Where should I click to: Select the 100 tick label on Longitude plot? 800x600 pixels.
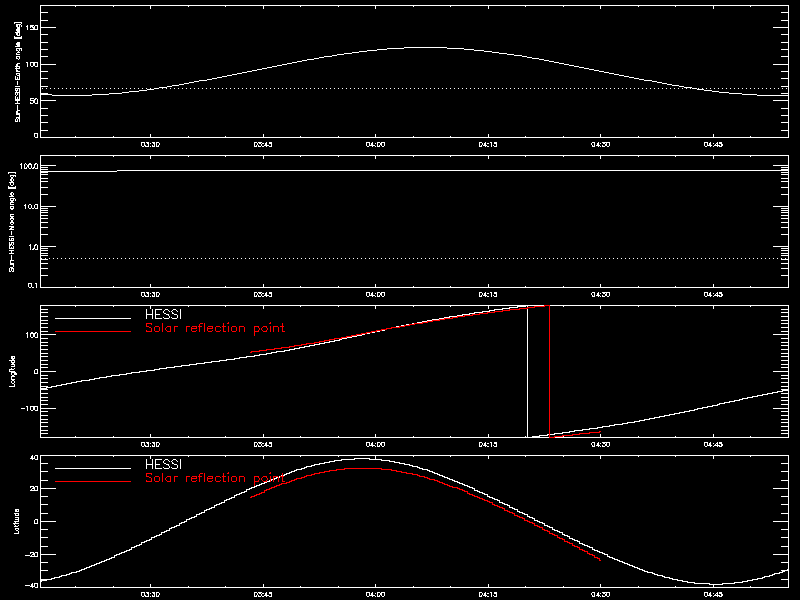pos(32,335)
